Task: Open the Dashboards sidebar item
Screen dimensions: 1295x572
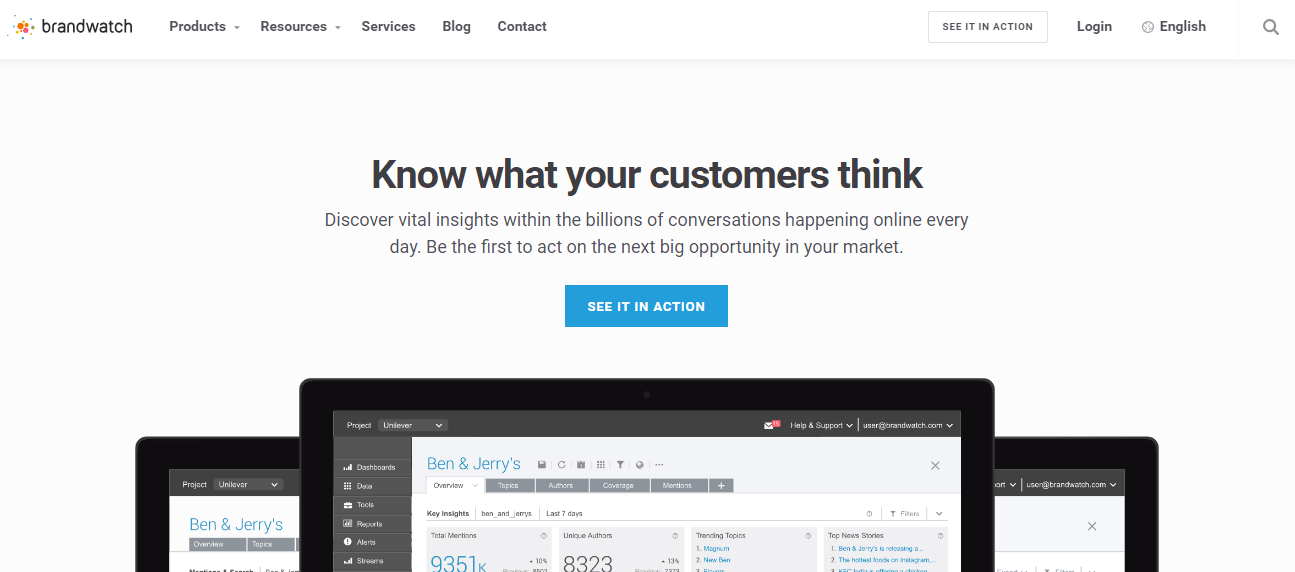Action: click(372, 467)
